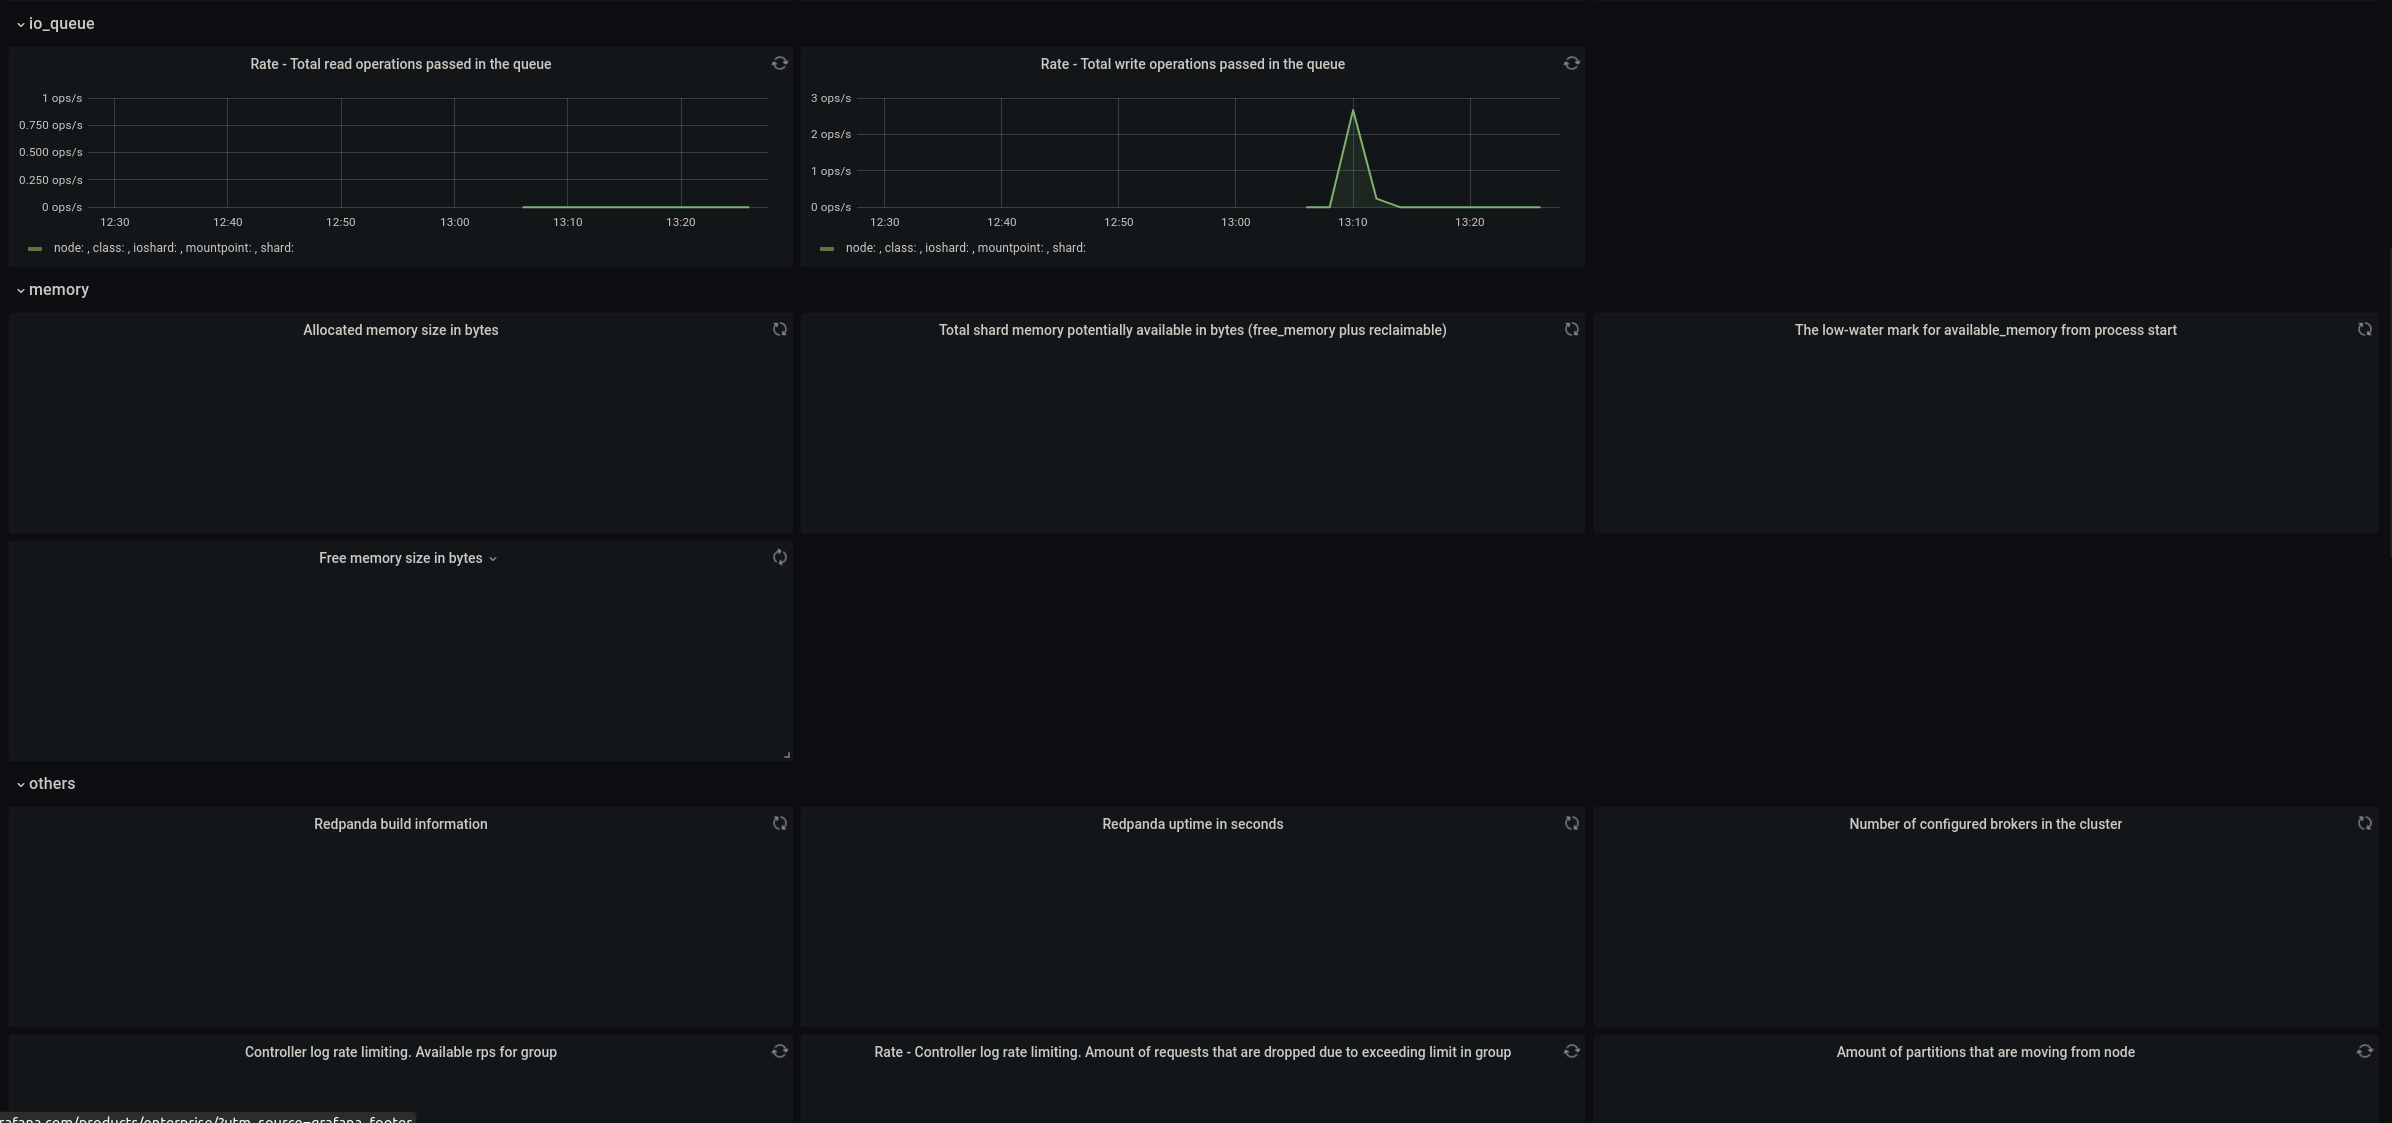Click refresh icon on partitions moving panel
Viewport: 2392px width, 1123px height.
pyautogui.click(x=2364, y=1052)
